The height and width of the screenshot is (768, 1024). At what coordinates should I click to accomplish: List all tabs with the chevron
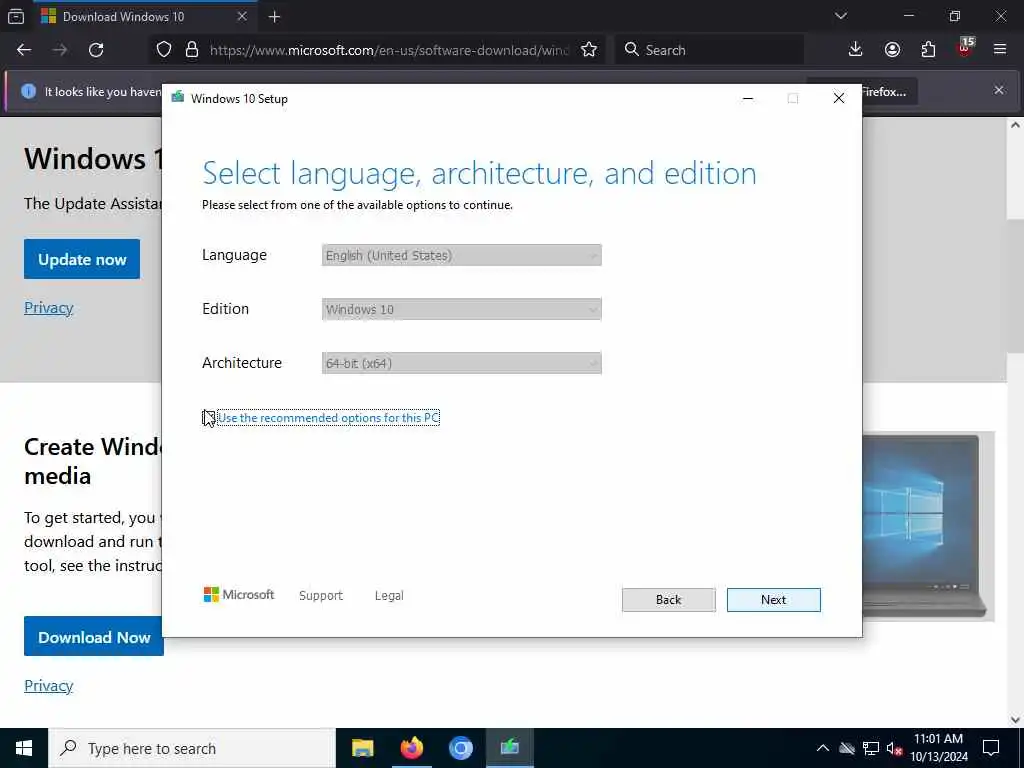(x=841, y=16)
